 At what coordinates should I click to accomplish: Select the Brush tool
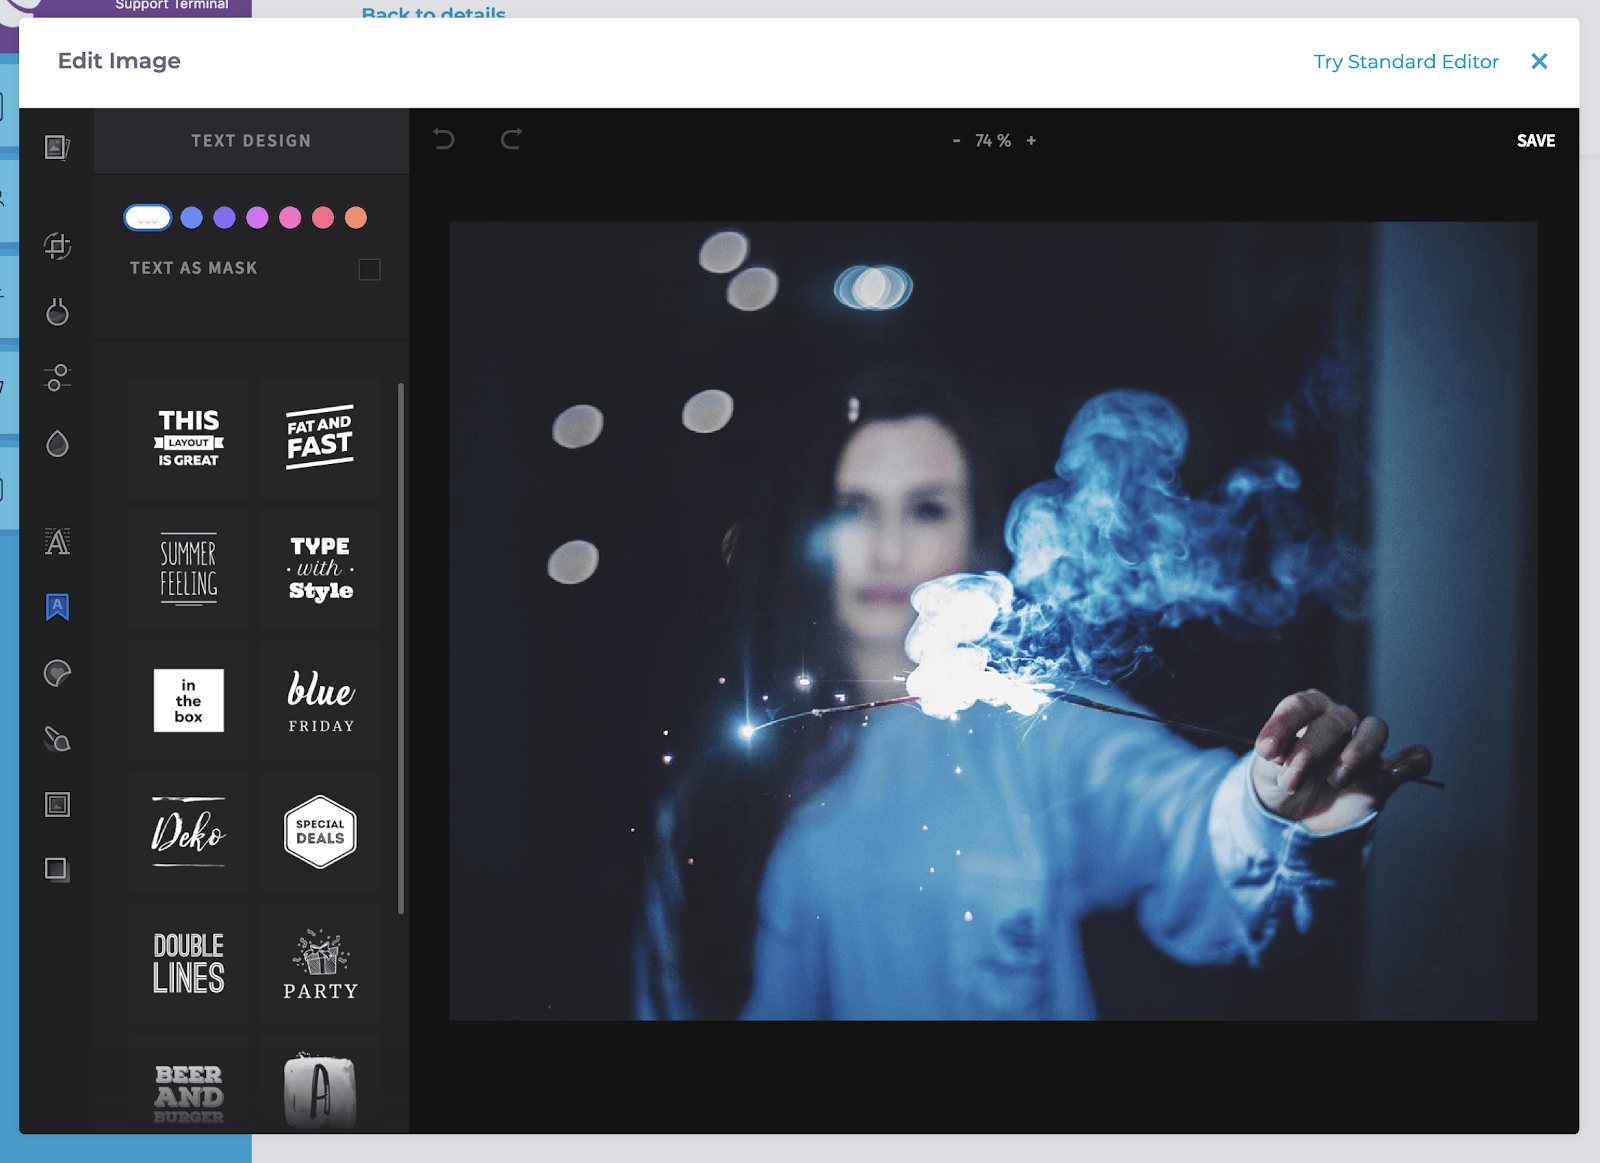point(57,739)
